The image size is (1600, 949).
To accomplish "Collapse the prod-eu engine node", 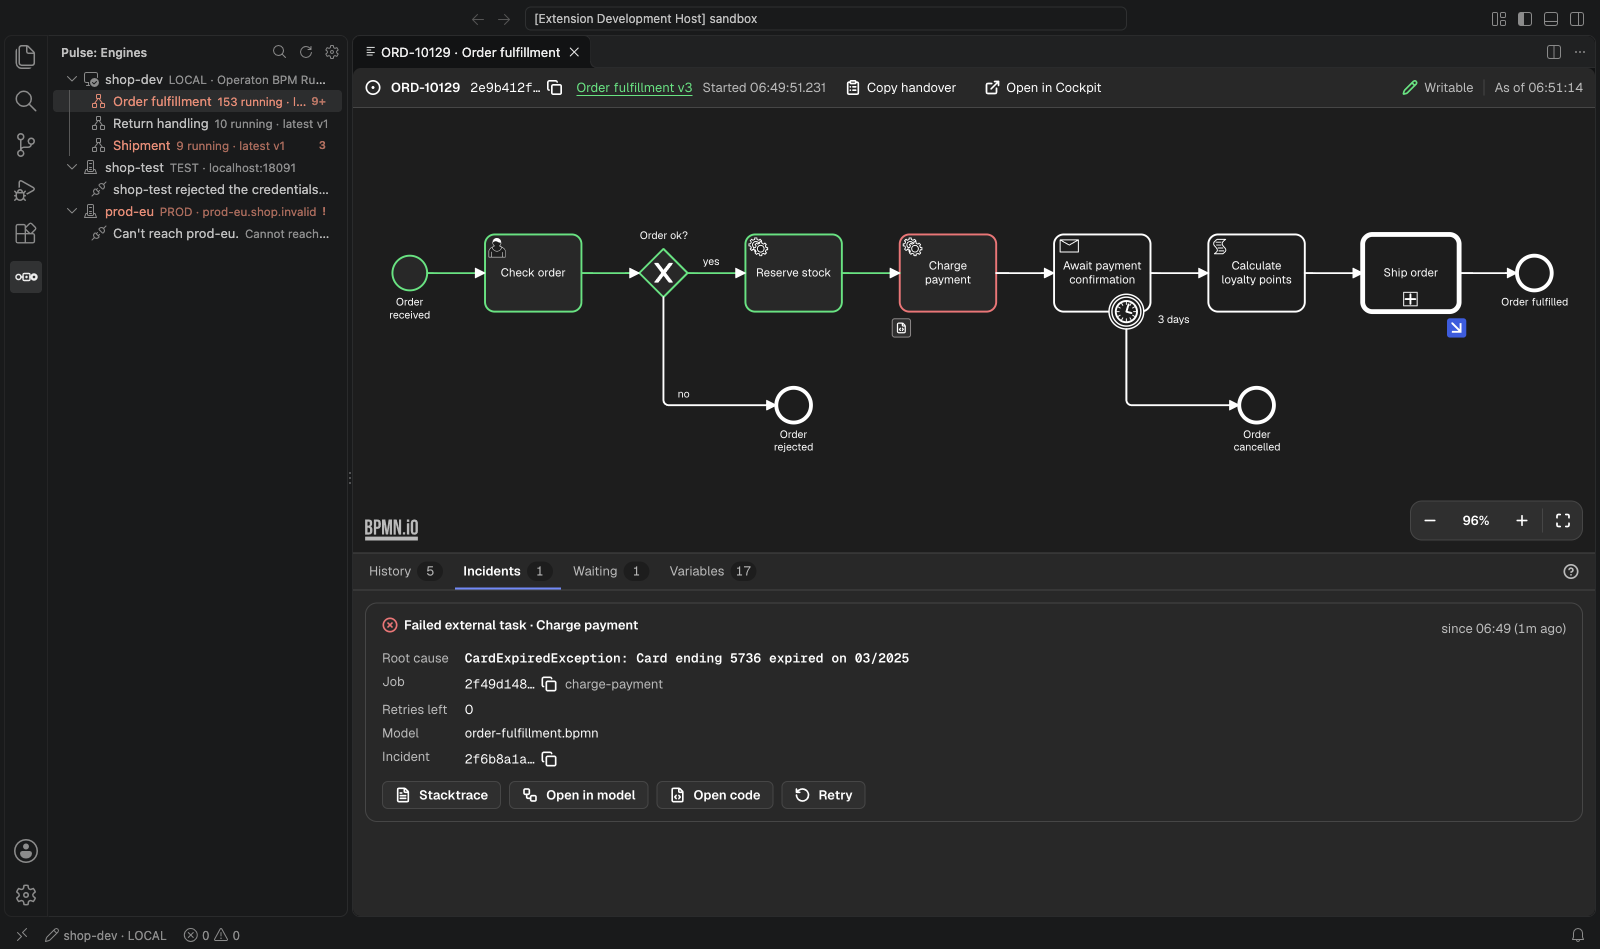I will 72,211.
